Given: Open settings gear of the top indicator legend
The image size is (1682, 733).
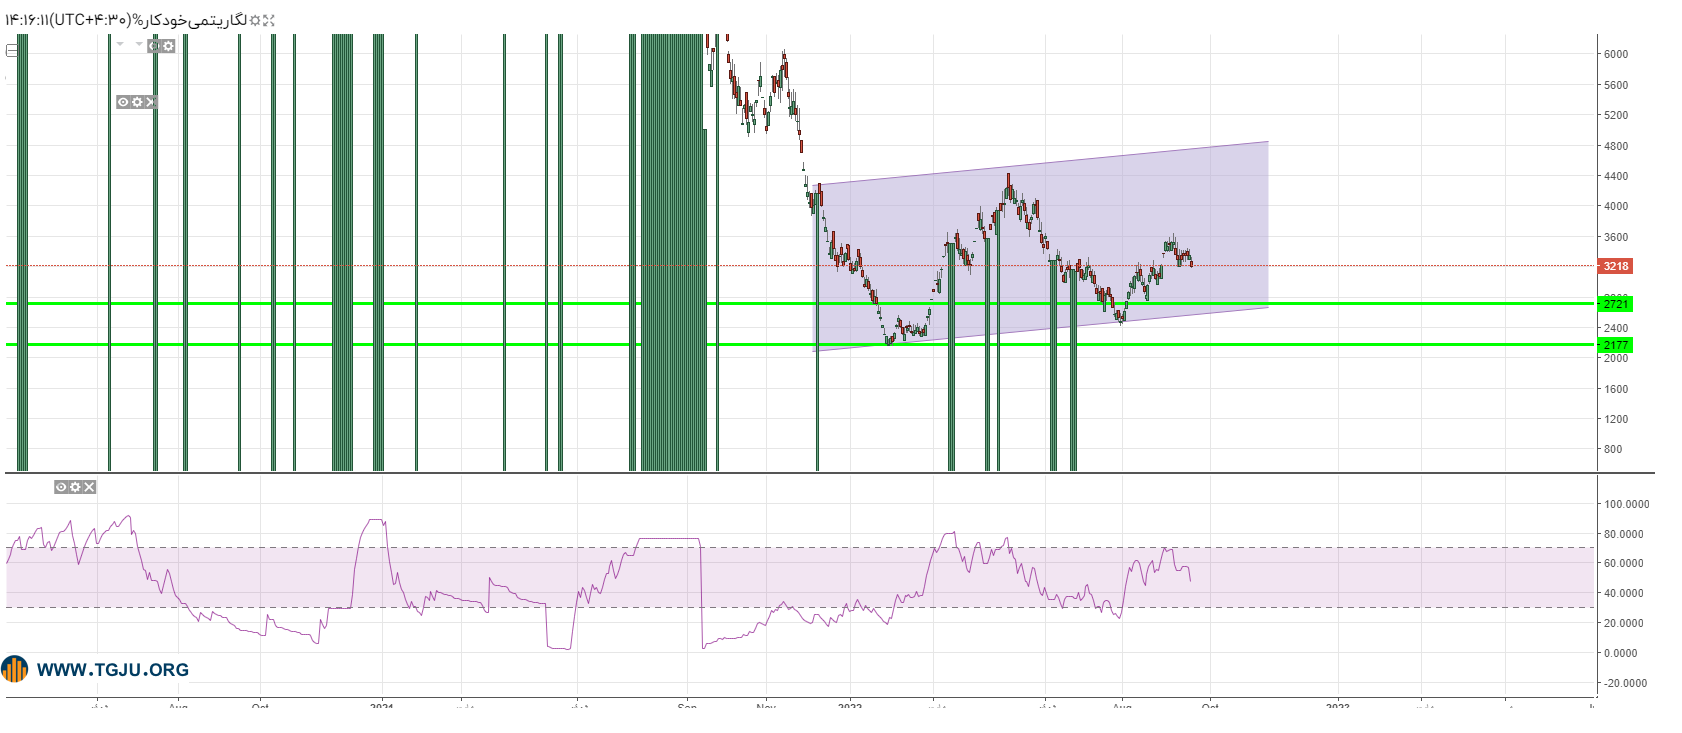Looking at the screenshot, I should [168, 46].
